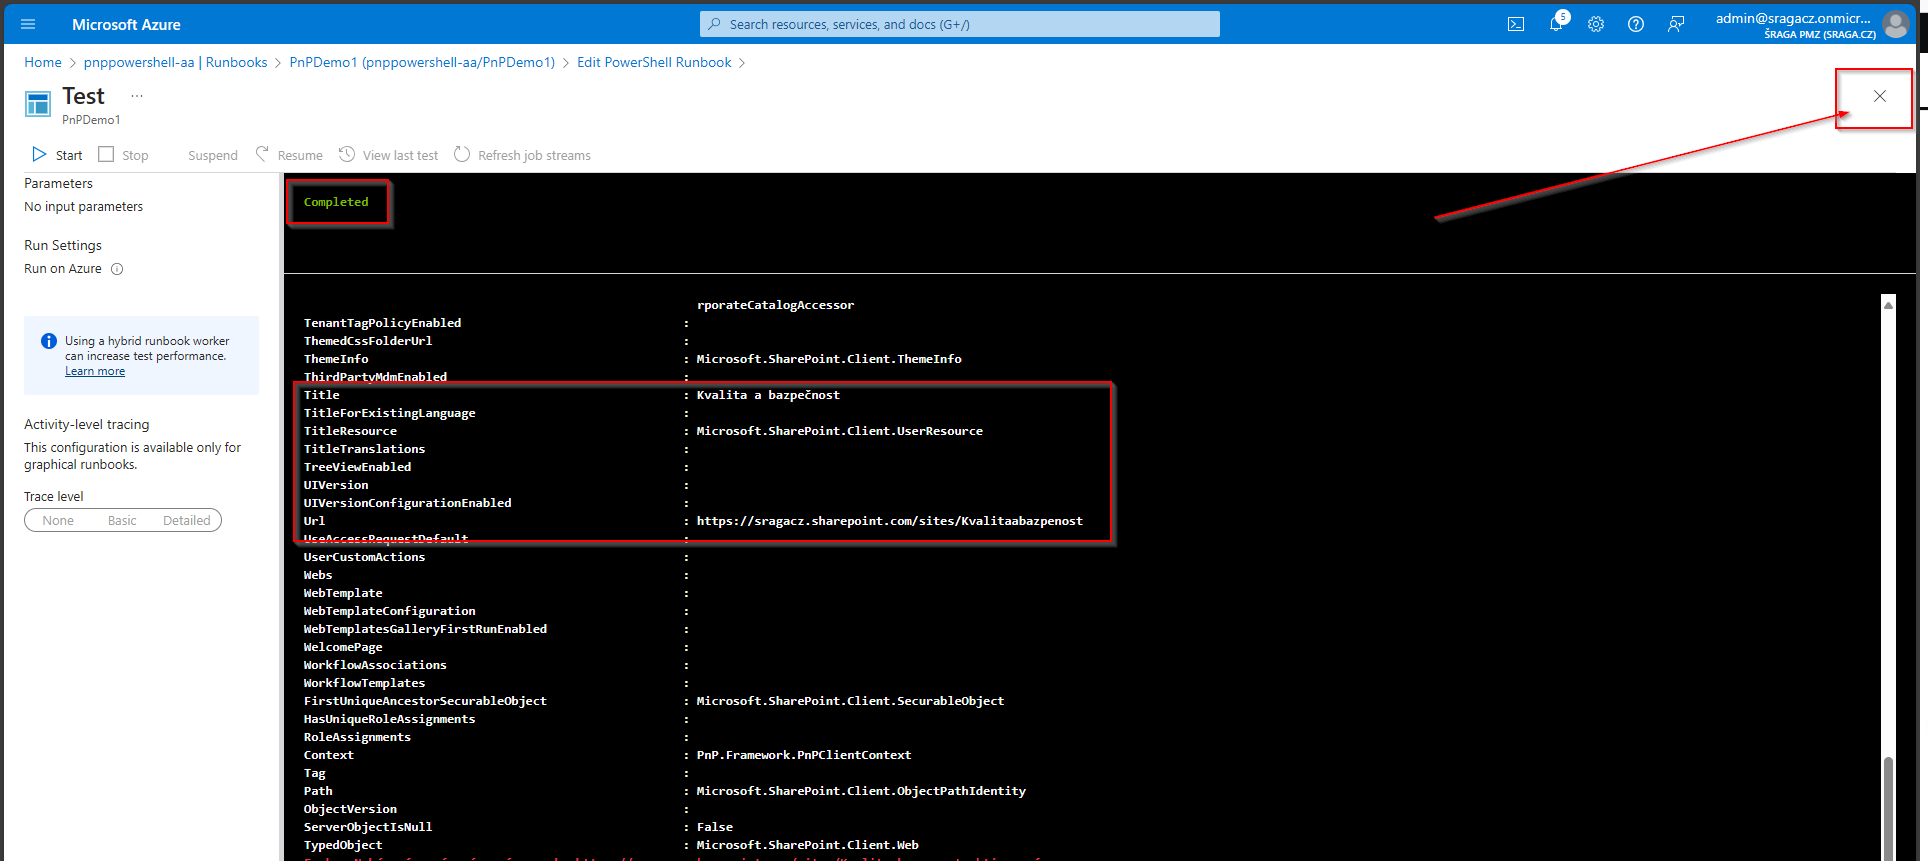The width and height of the screenshot is (1928, 861).
Task: Start the runbook test
Action: pos(57,155)
